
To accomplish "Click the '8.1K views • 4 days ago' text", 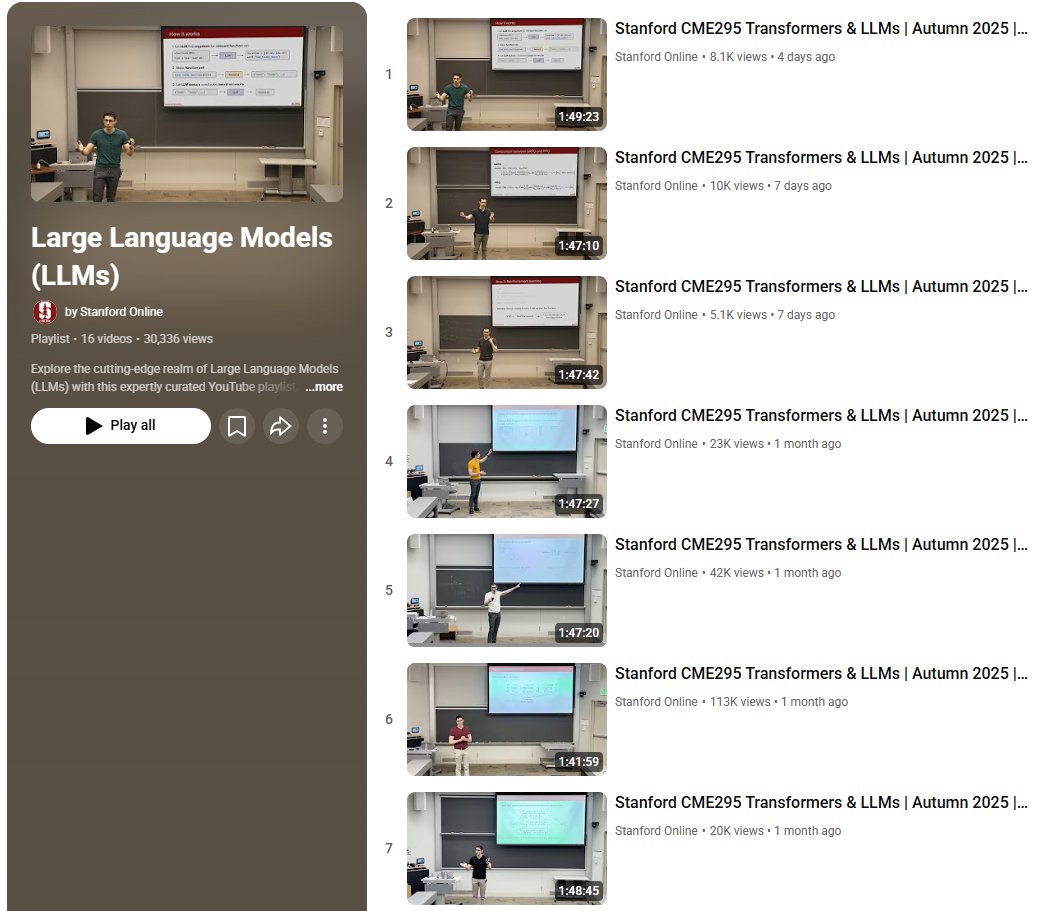I will (772, 57).
